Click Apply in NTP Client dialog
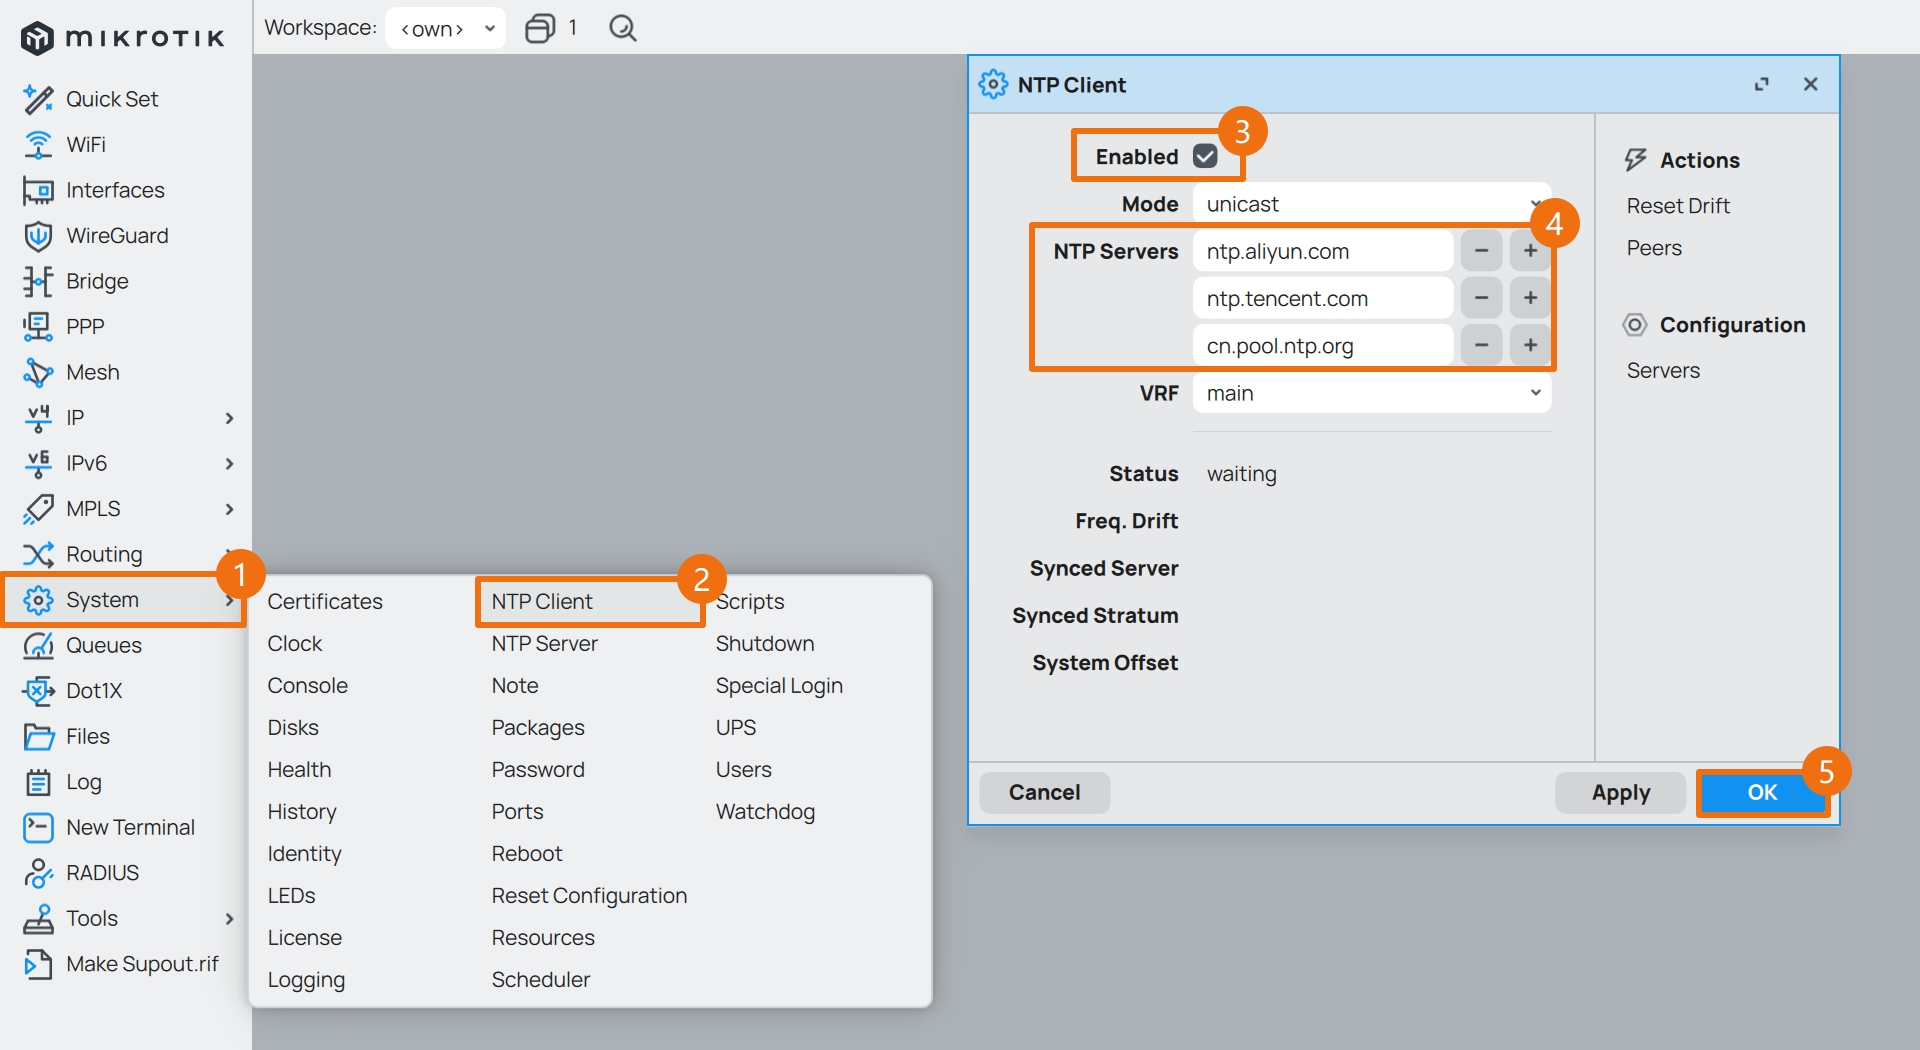 point(1621,793)
